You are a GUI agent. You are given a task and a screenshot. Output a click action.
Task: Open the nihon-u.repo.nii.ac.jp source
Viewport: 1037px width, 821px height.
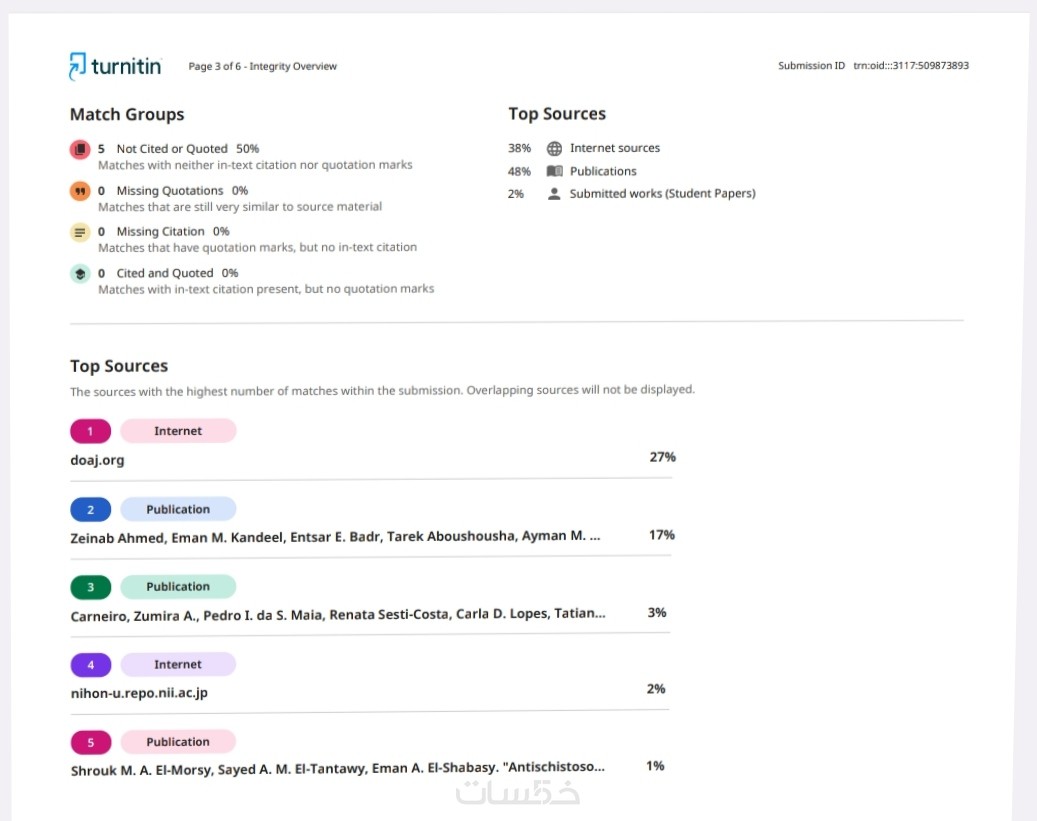(139, 692)
